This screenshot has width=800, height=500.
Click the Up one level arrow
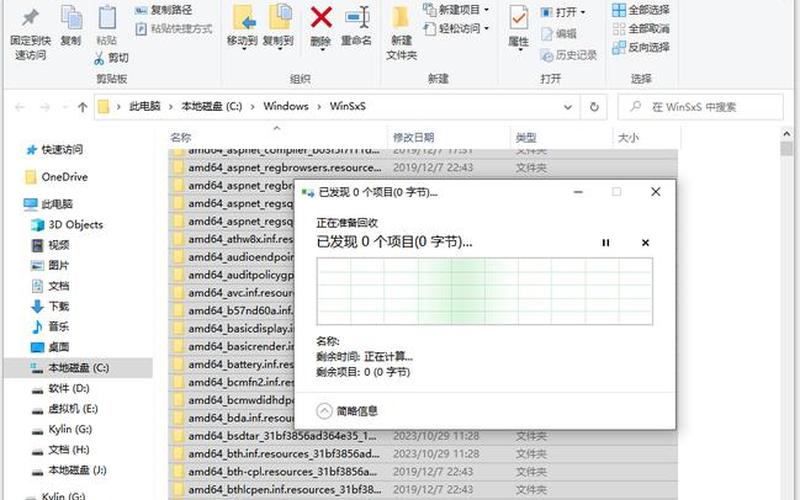[x=82, y=107]
